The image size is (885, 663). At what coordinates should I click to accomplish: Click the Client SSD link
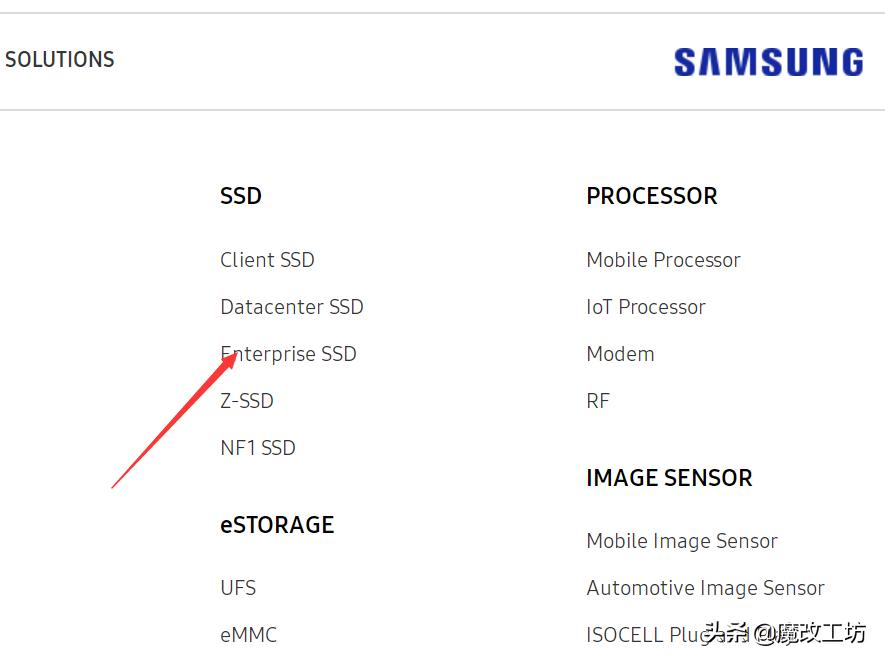point(267,260)
